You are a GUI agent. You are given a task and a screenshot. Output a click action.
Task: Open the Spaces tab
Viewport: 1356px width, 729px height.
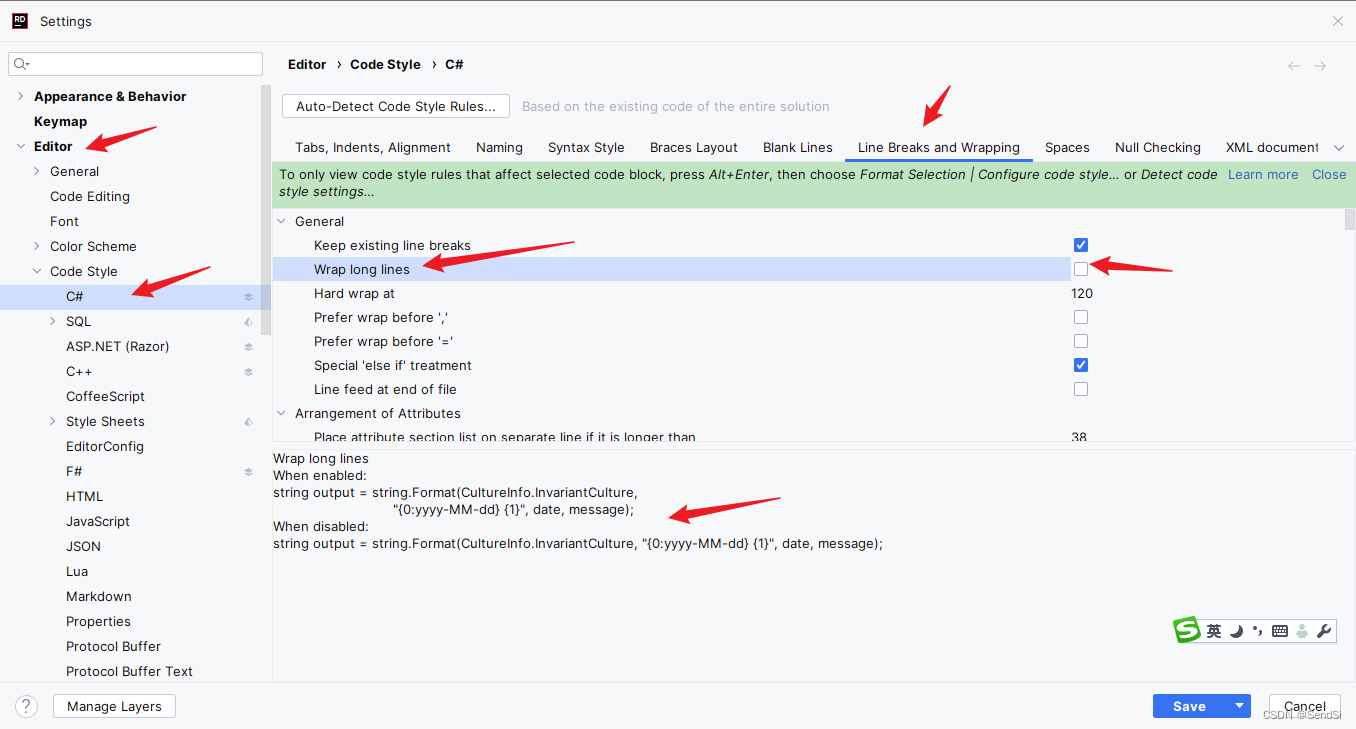click(1067, 147)
